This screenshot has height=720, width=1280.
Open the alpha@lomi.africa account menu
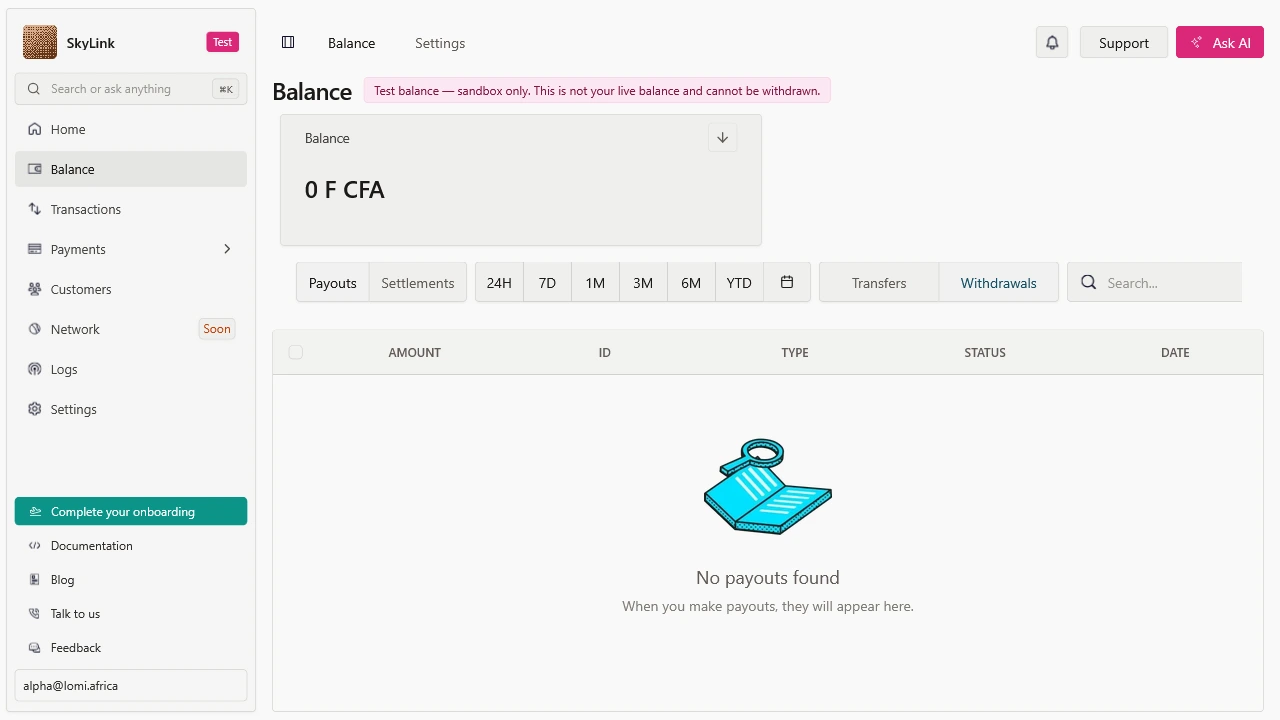point(131,686)
